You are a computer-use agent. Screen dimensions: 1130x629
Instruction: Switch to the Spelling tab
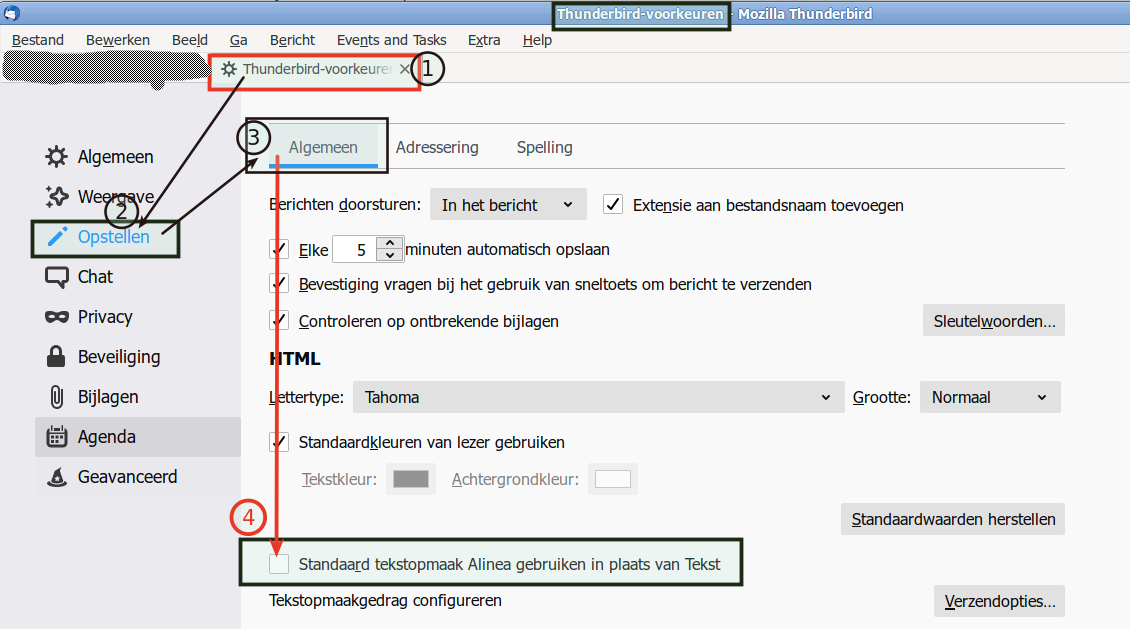[544, 147]
